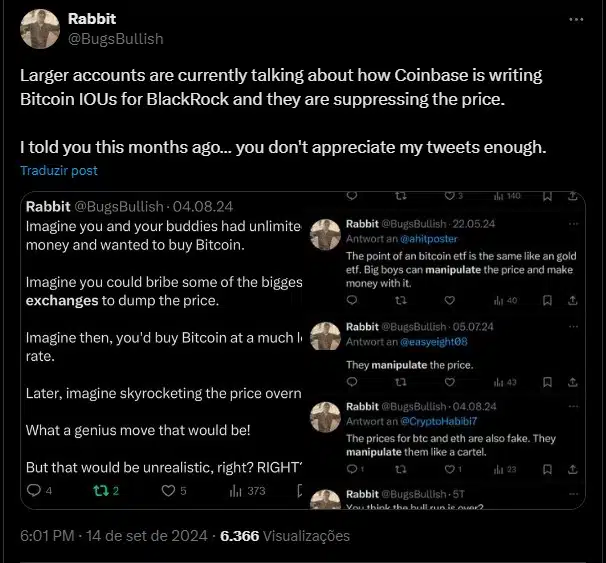Open the post's three-dot more options menu
Viewport: 606px width, 563px height.
coord(576,19)
